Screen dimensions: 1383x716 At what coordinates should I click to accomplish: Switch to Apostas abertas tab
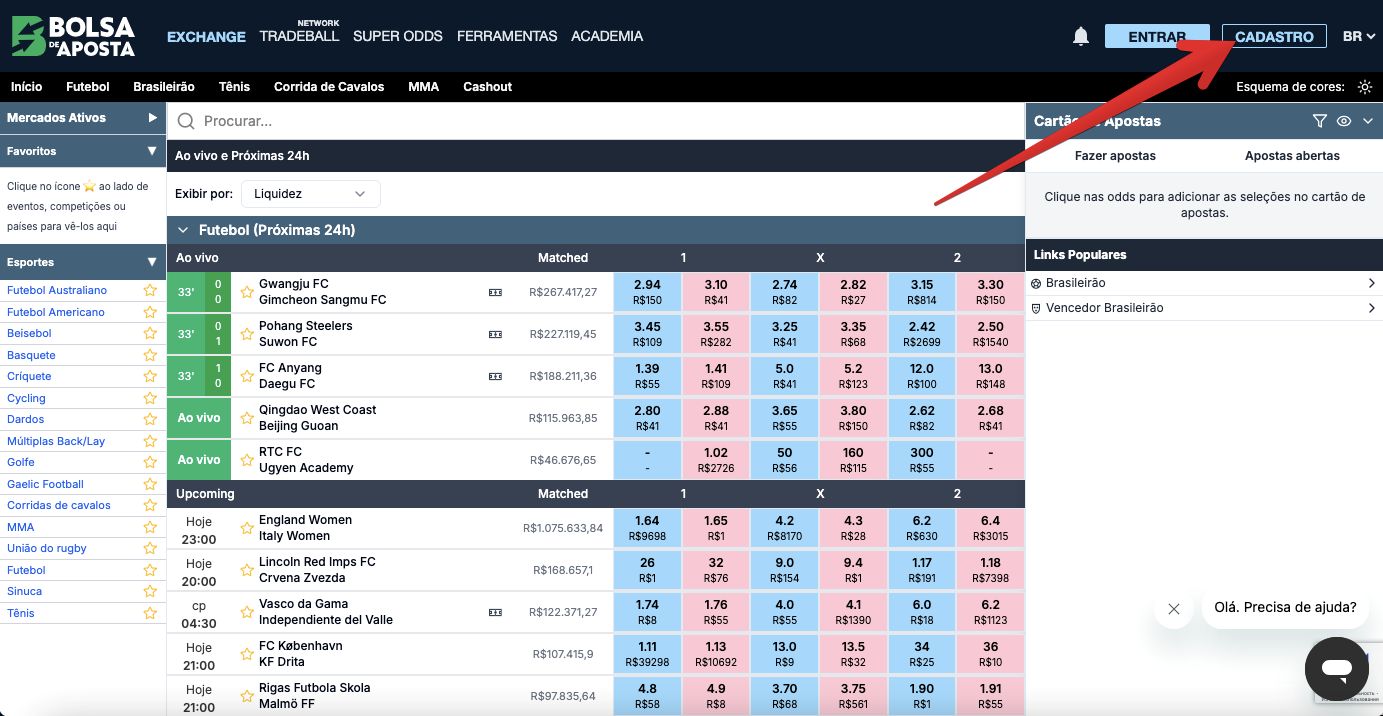(1292, 156)
